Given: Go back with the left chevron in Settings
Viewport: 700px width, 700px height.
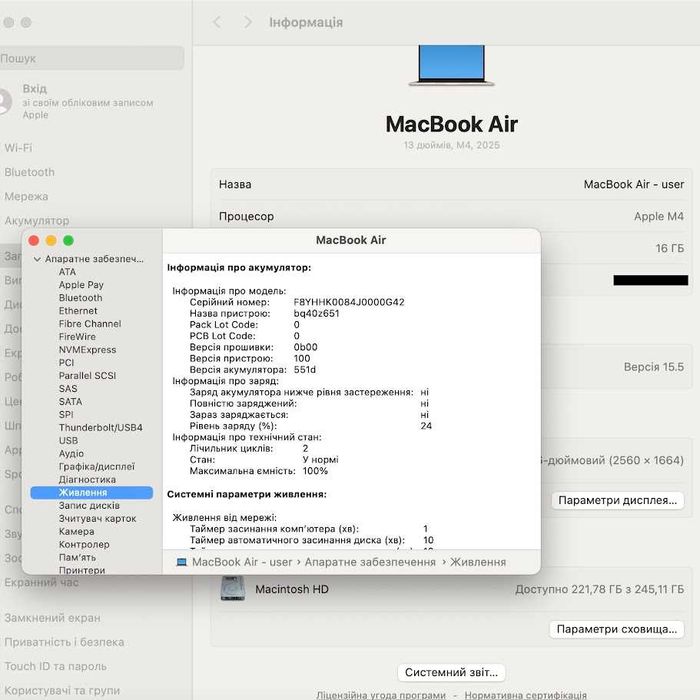Looking at the screenshot, I should coord(217,22).
